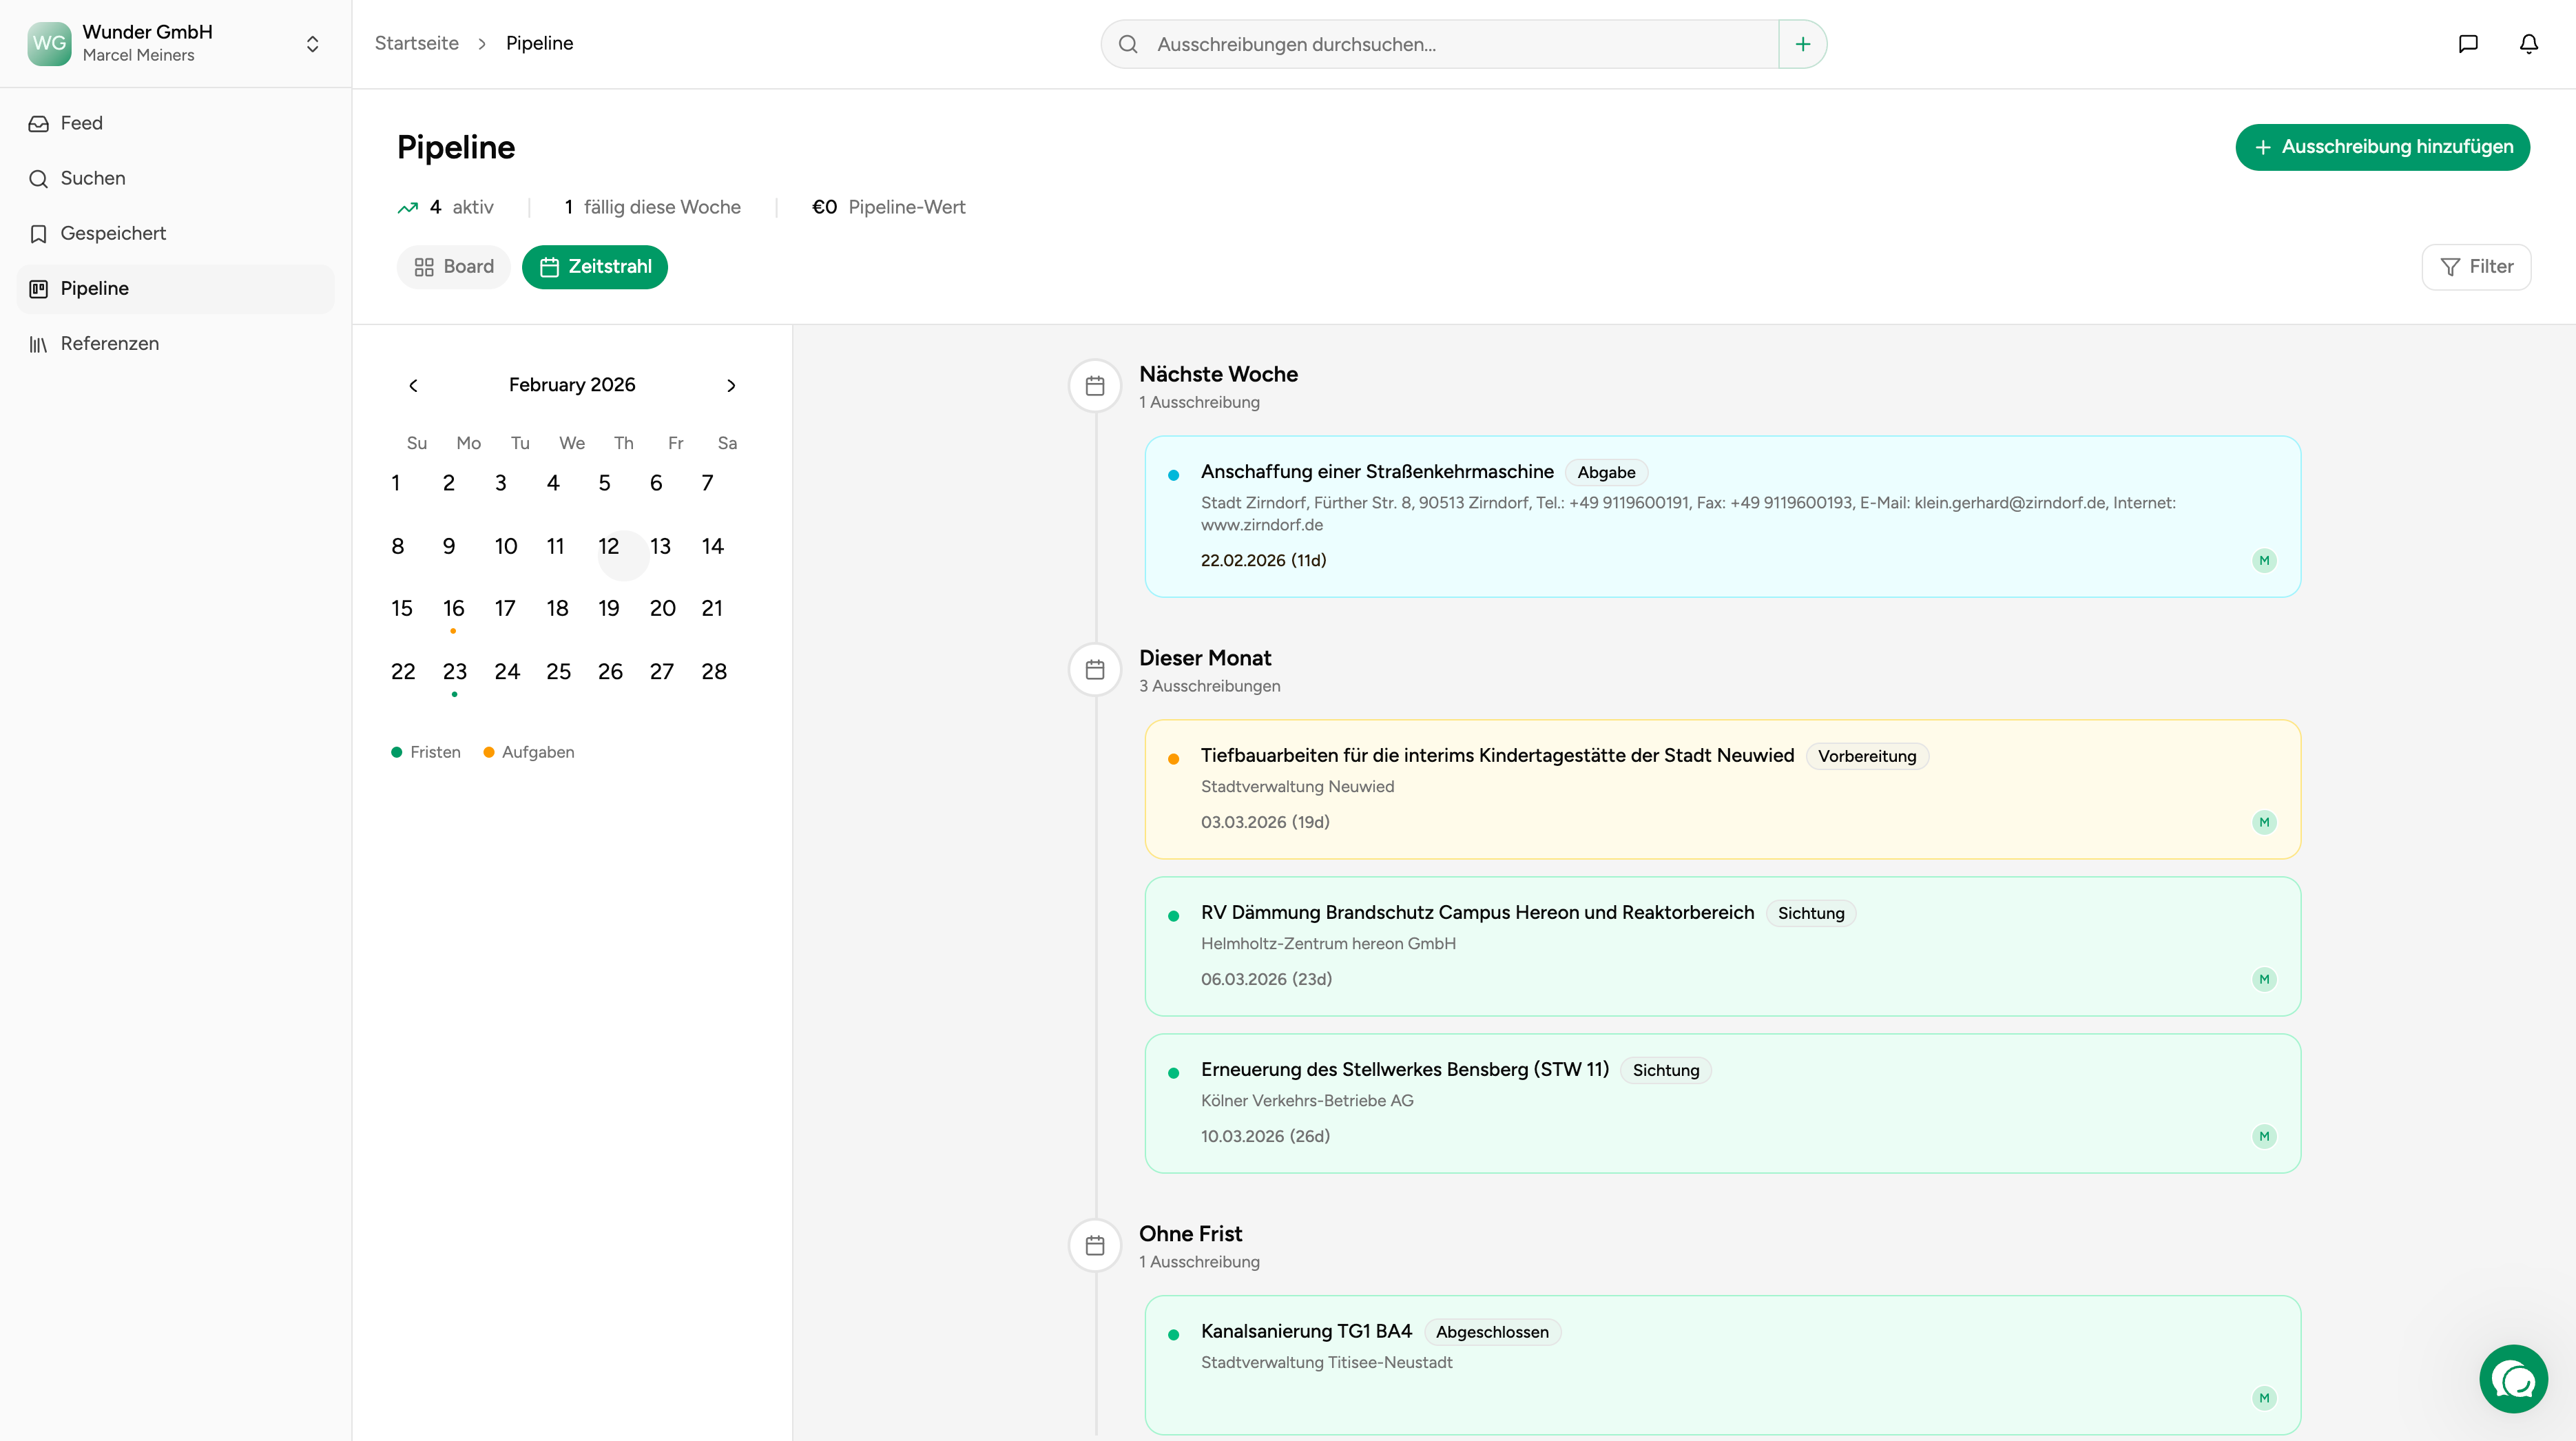
Task: Open Gespeichert in the sidebar
Action: [113, 234]
